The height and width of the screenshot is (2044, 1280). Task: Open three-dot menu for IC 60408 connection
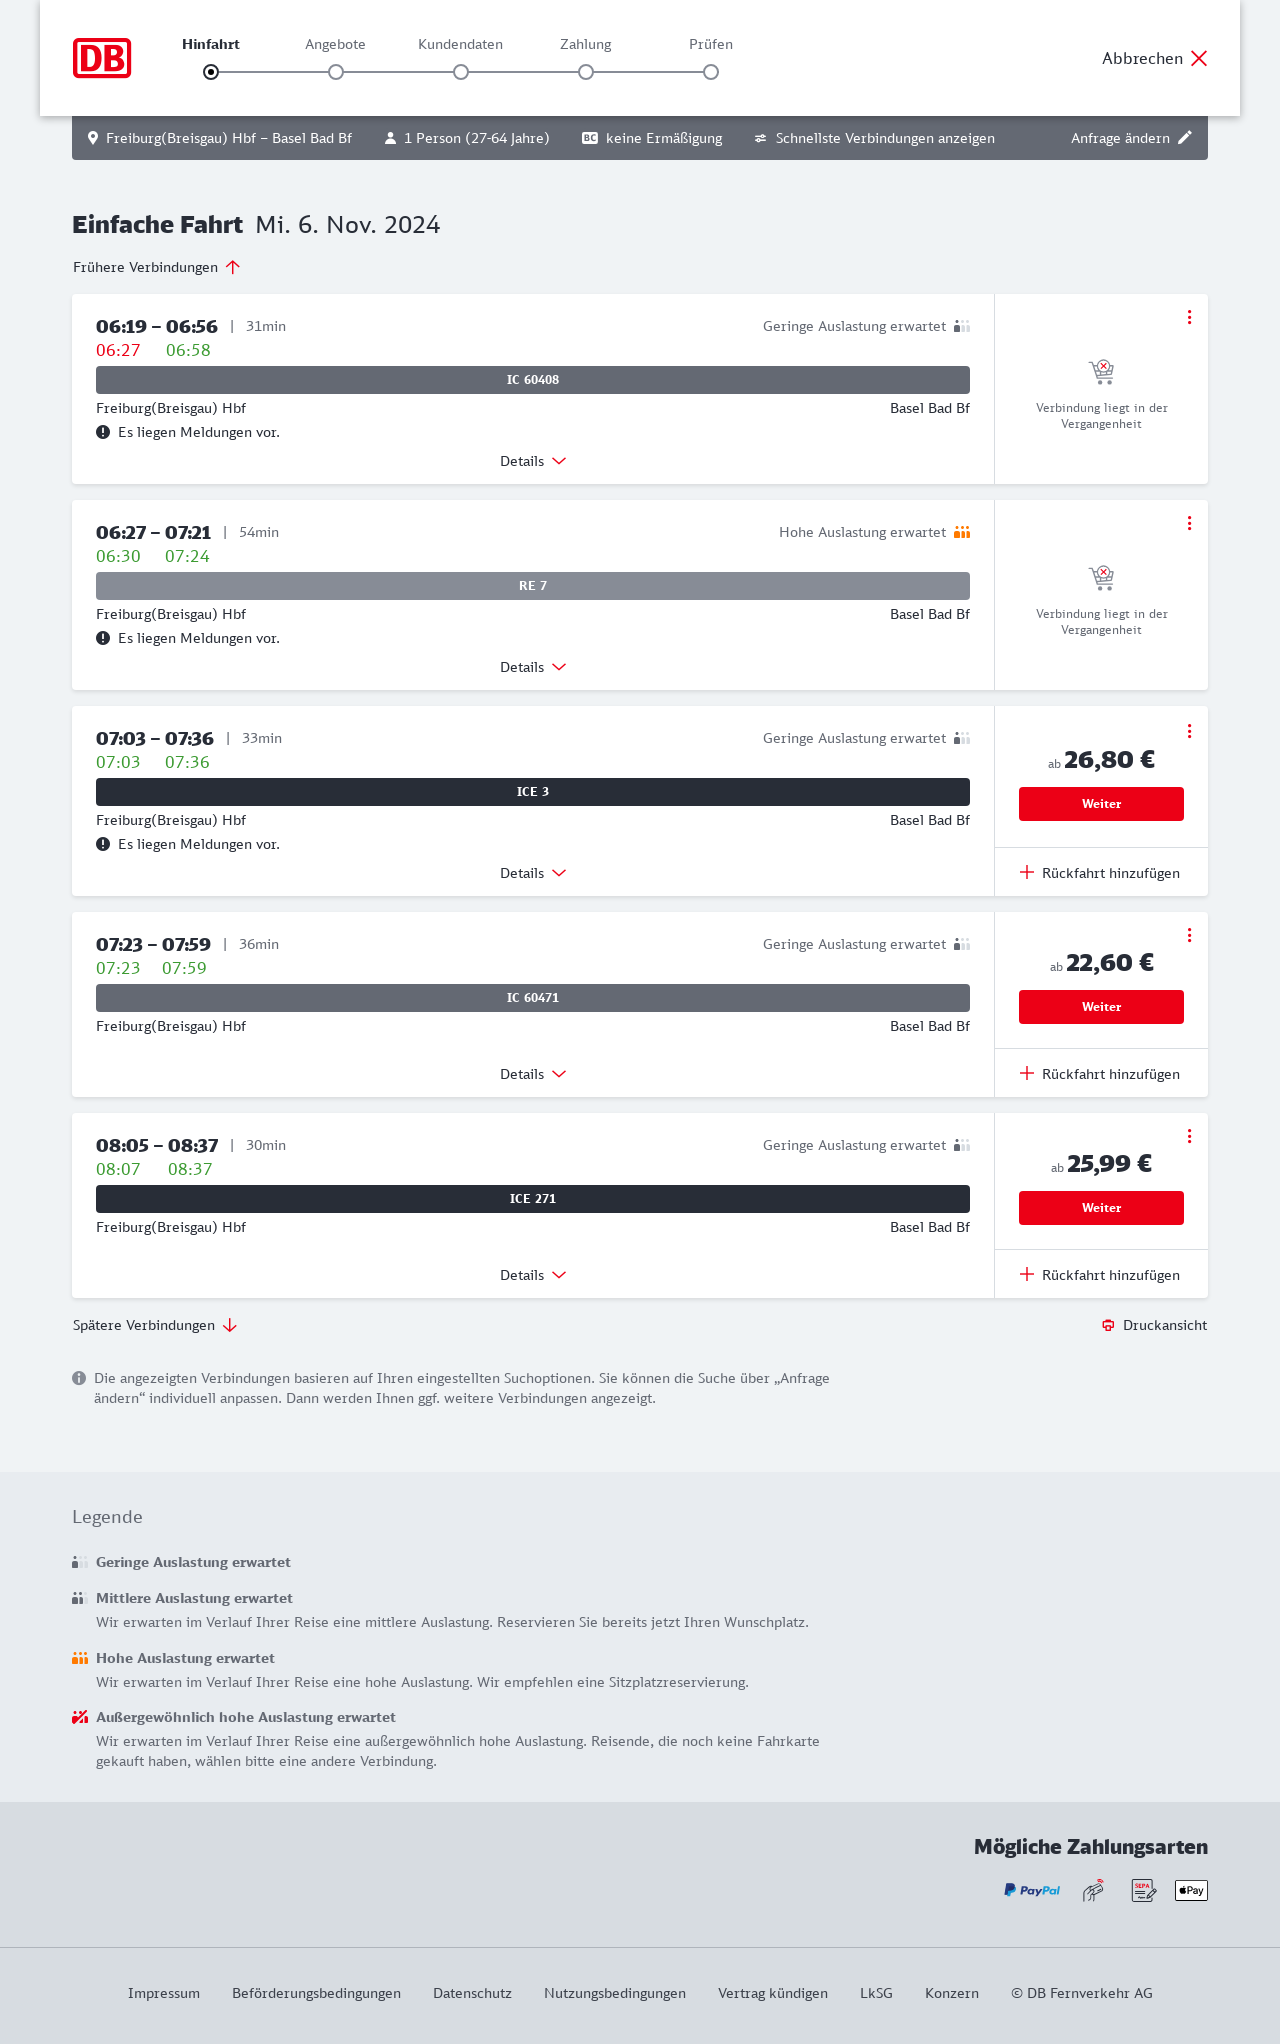click(x=1189, y=317)
